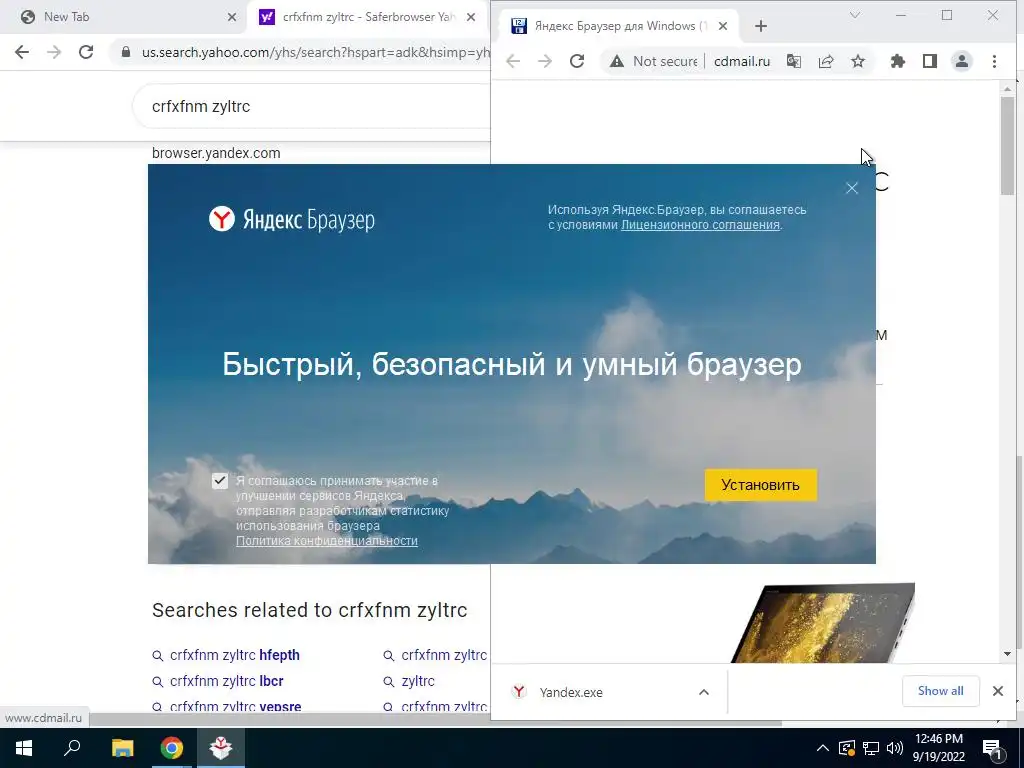The image size is (1024, 768).
Task: Toggle the side panel icon
Action: 930,61
